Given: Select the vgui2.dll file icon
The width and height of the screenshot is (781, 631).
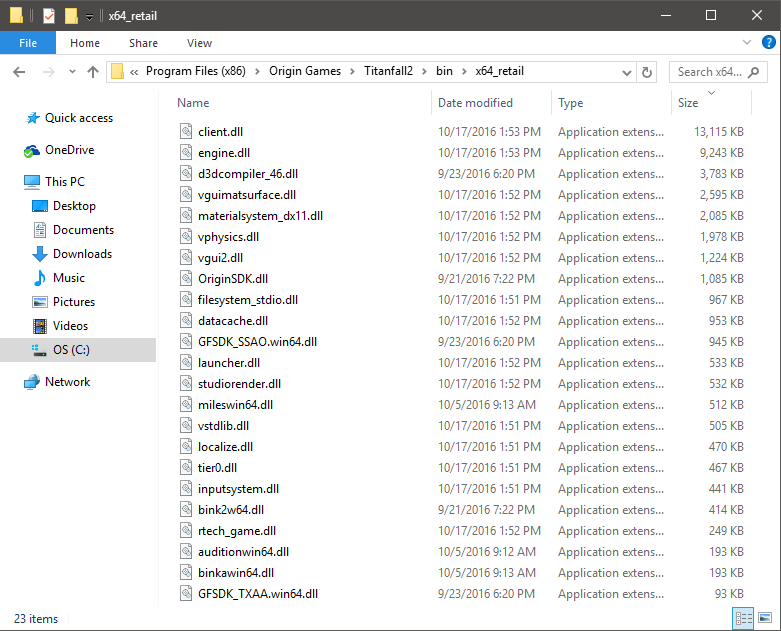Looking at the screenshot, I should (x=186, y=257).
